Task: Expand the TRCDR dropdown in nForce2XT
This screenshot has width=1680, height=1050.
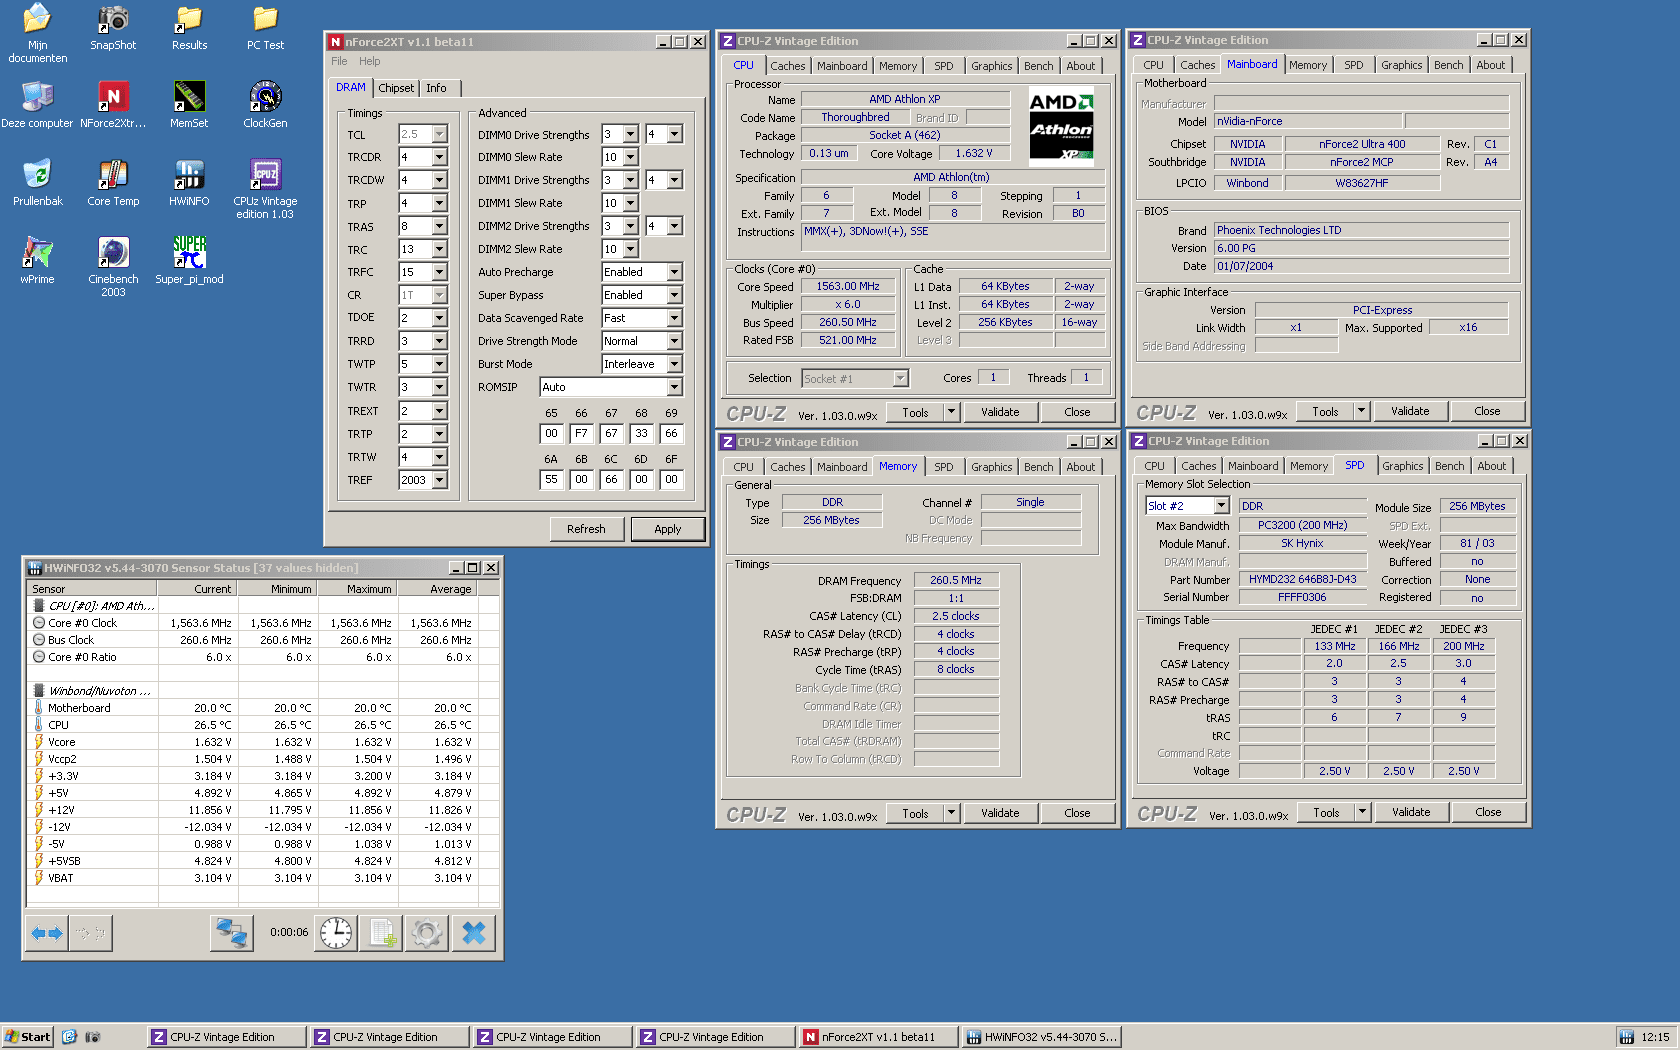Action: pyautogui.click(x=439, y=157)
